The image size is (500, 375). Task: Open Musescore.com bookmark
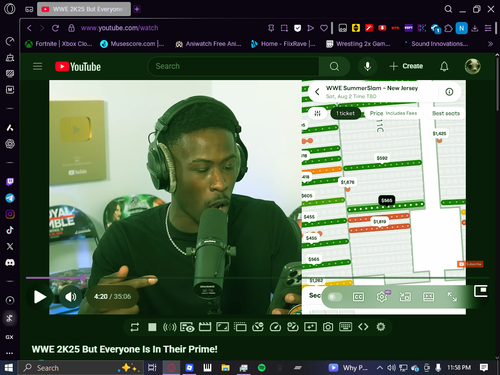(x=132, y=44)
